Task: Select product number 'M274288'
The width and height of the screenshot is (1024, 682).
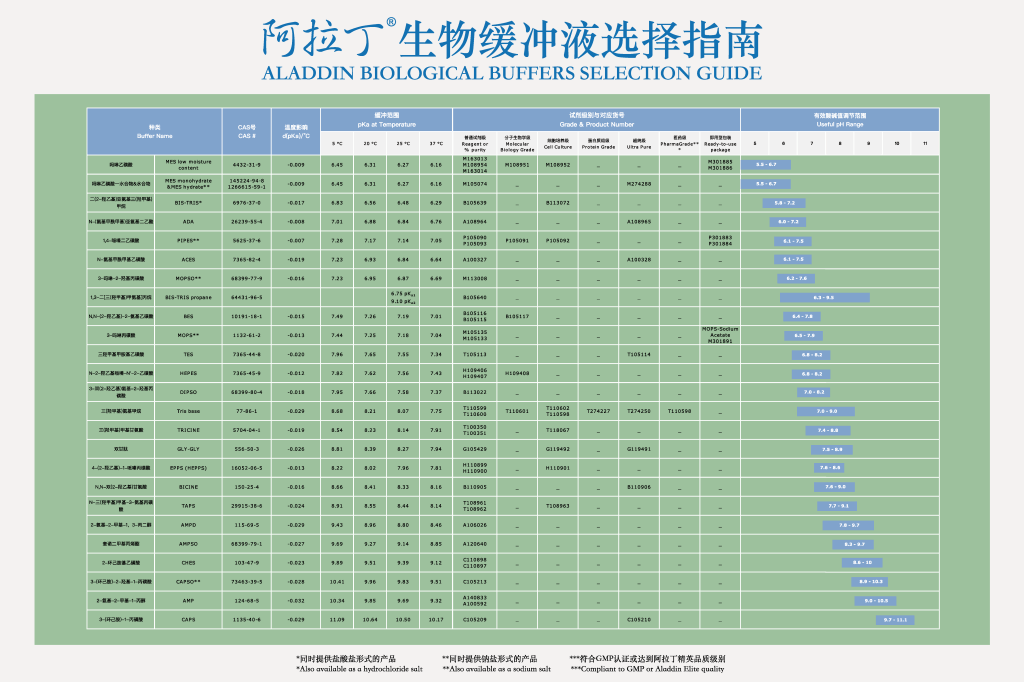Action: point(639,184)
